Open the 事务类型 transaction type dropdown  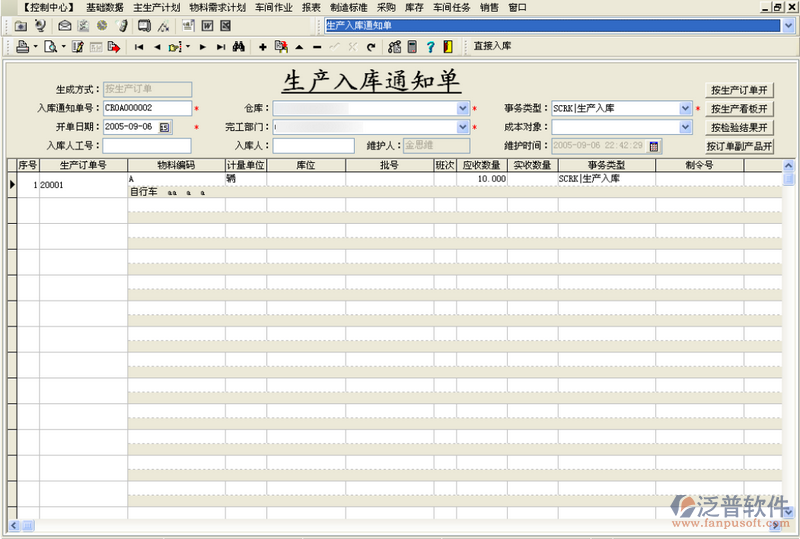point(685,108)
